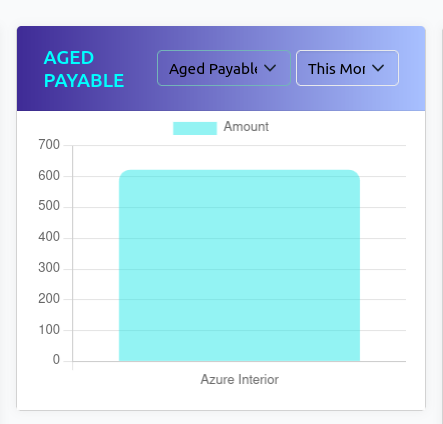Screen dimensions: 443x424
Task: Click the 700 y-axis tick label
Action: click(49, 145)
